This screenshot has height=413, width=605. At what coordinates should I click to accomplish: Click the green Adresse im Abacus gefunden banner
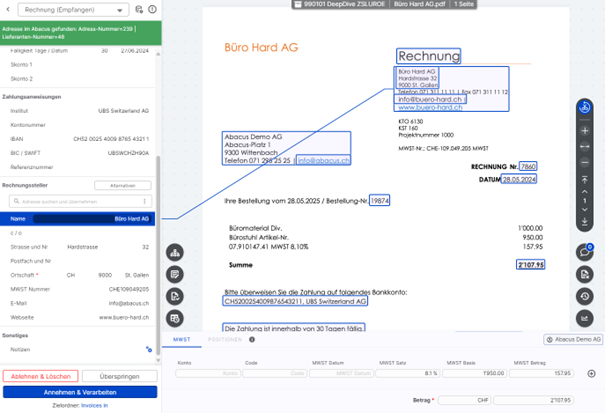pyautogui.click(x=81, y=33)
